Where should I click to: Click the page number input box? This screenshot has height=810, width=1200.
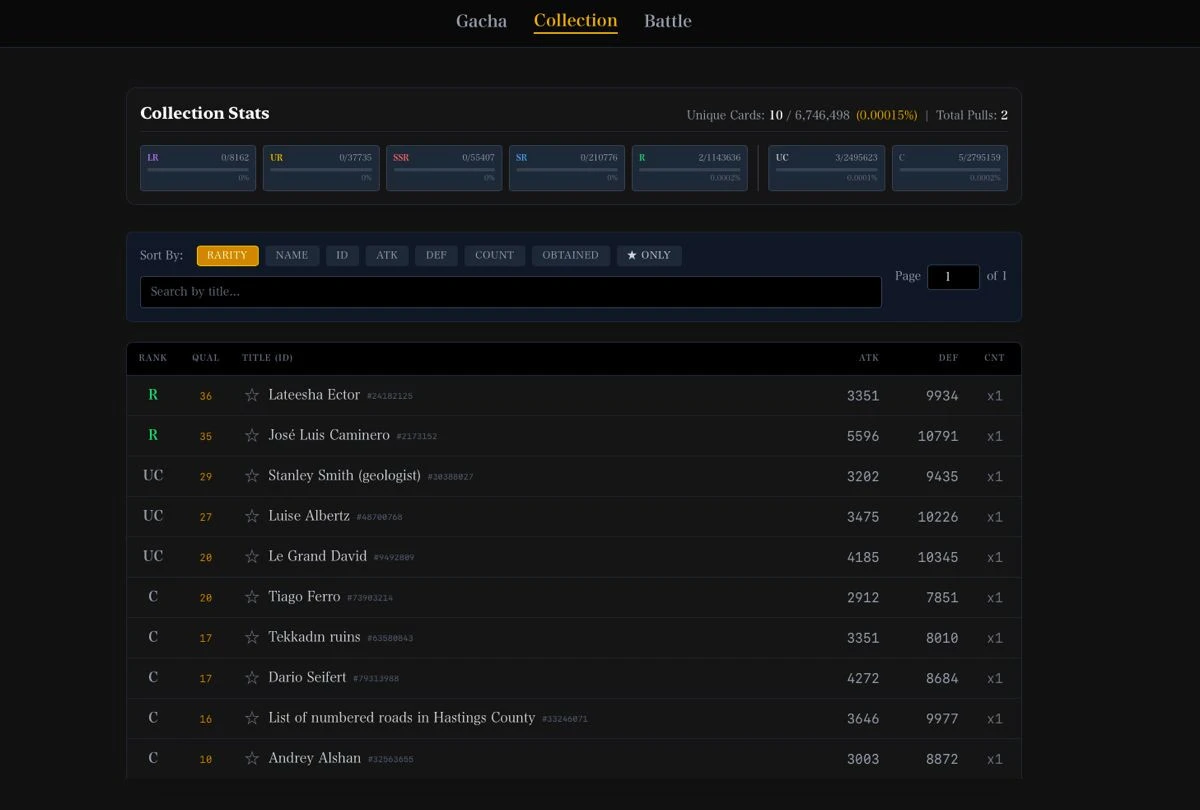tap(952, 277)
